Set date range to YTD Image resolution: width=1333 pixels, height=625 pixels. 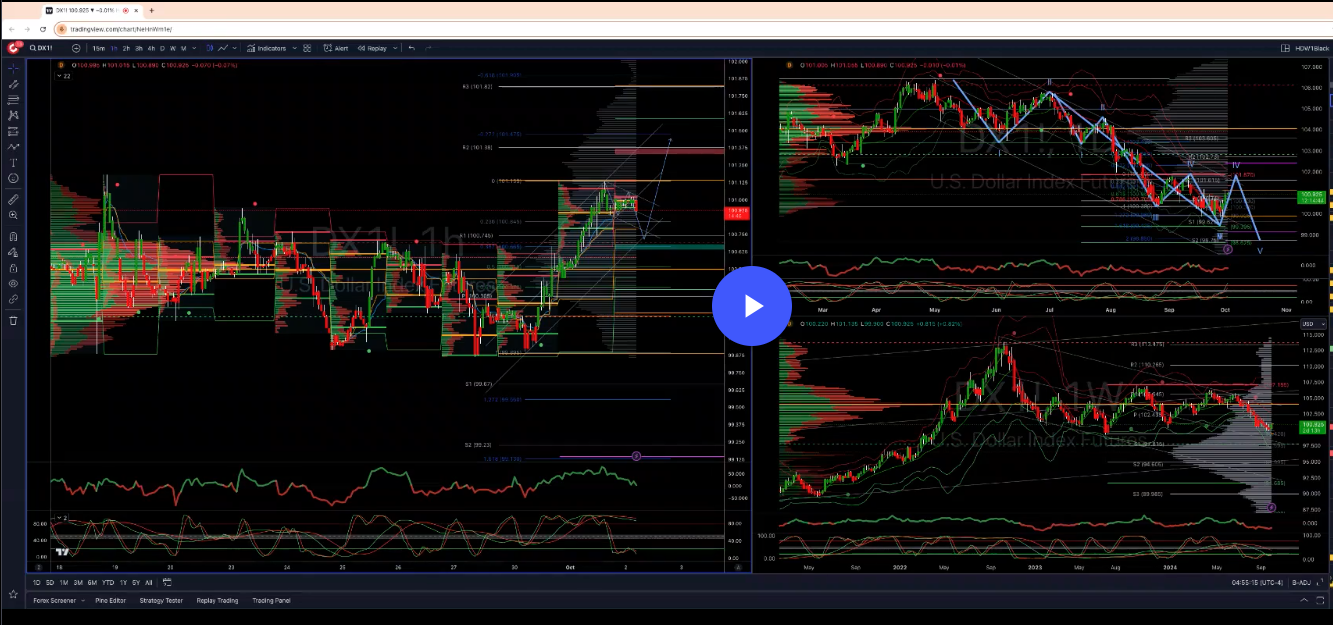[x=108, y=582]
